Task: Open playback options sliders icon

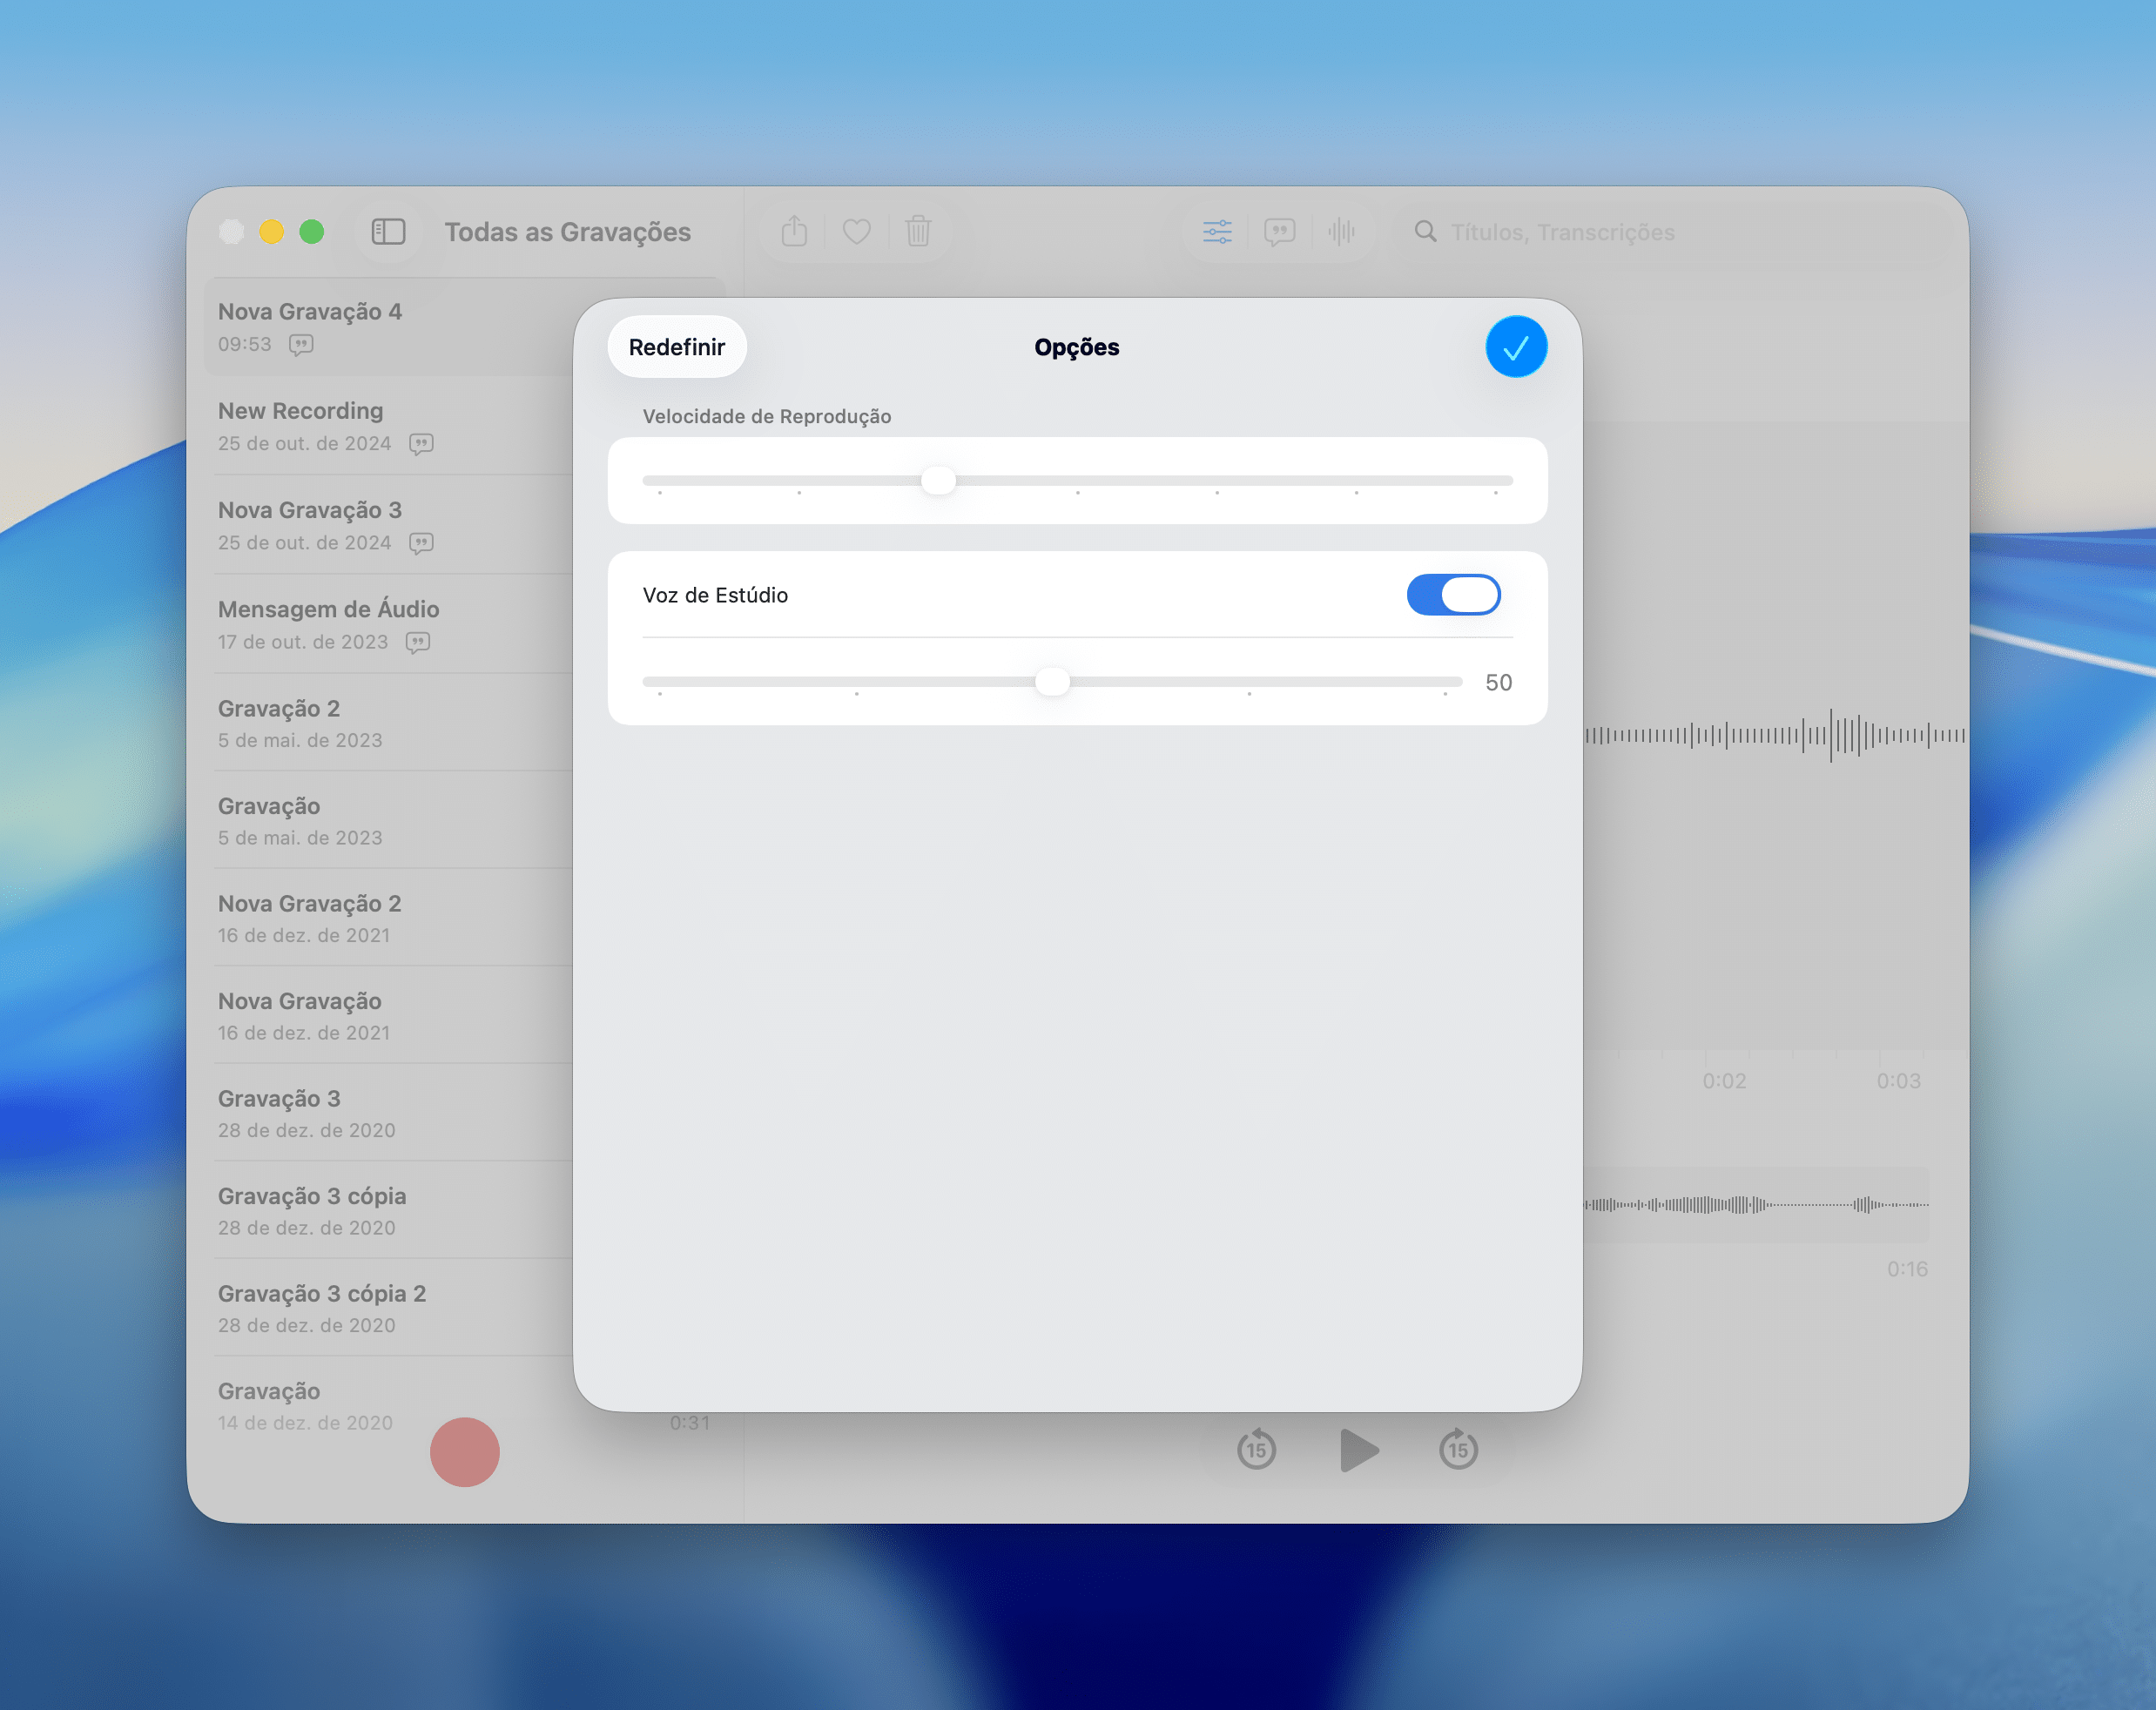Action: (1216, 232)
